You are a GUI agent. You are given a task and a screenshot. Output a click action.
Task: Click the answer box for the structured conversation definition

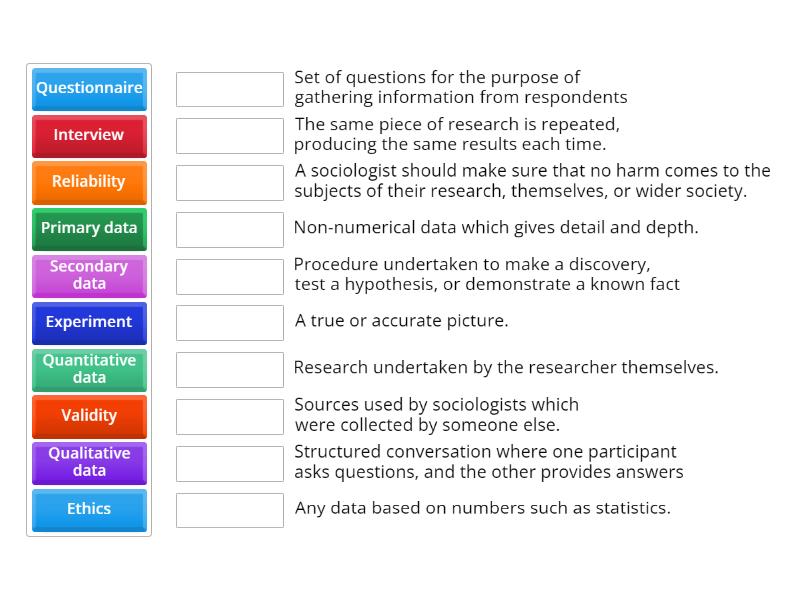[229, 463]
